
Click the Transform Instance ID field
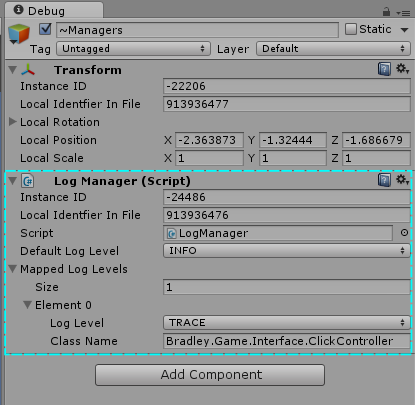[287, 86]
